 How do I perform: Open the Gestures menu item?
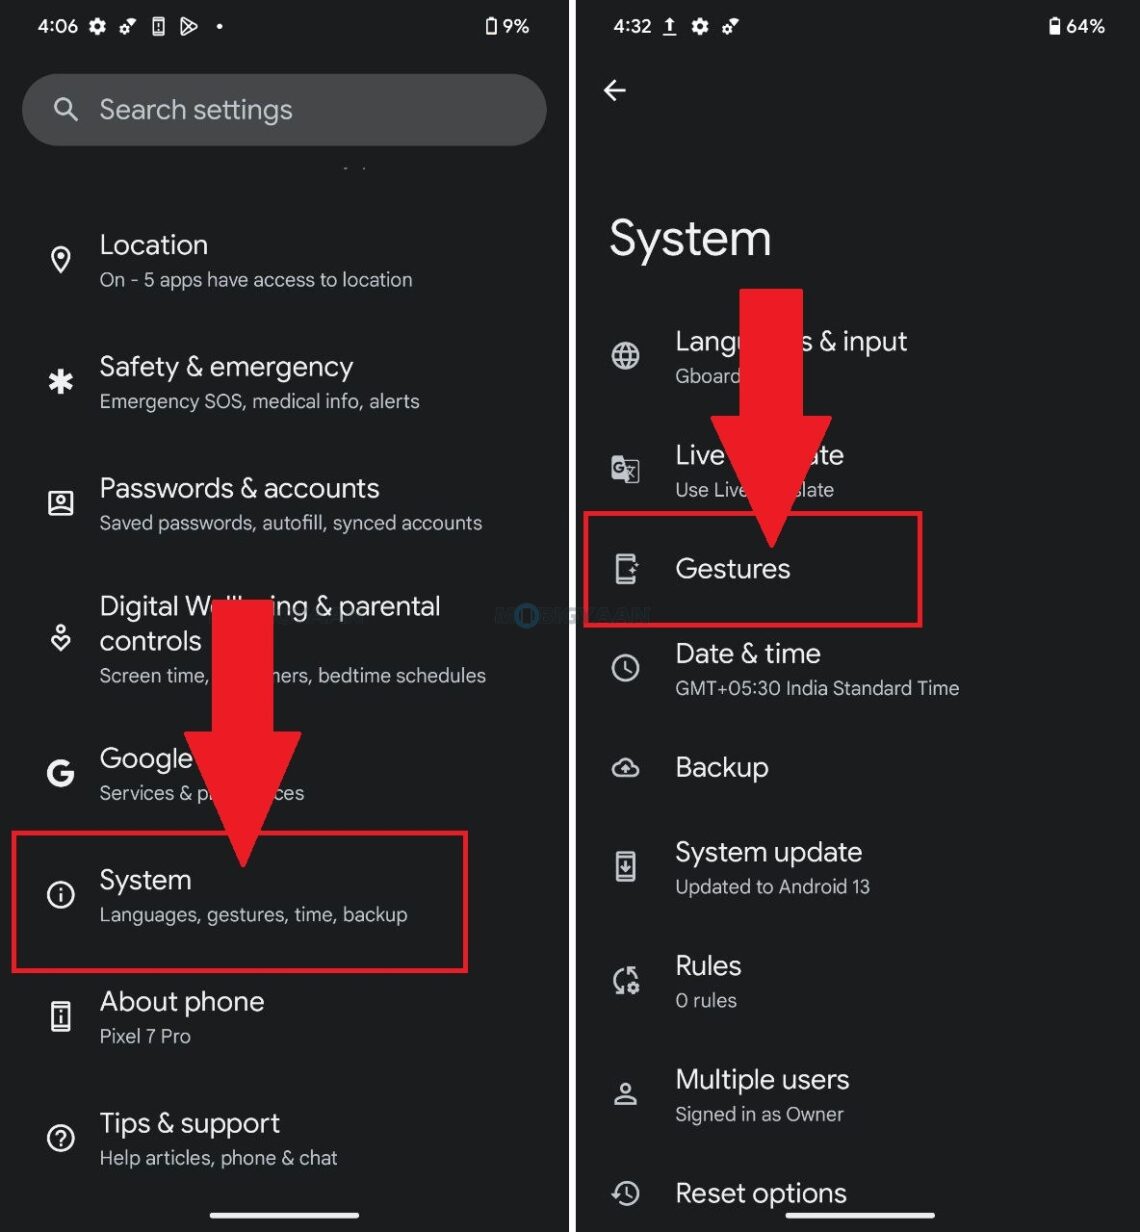pos(733,569)
